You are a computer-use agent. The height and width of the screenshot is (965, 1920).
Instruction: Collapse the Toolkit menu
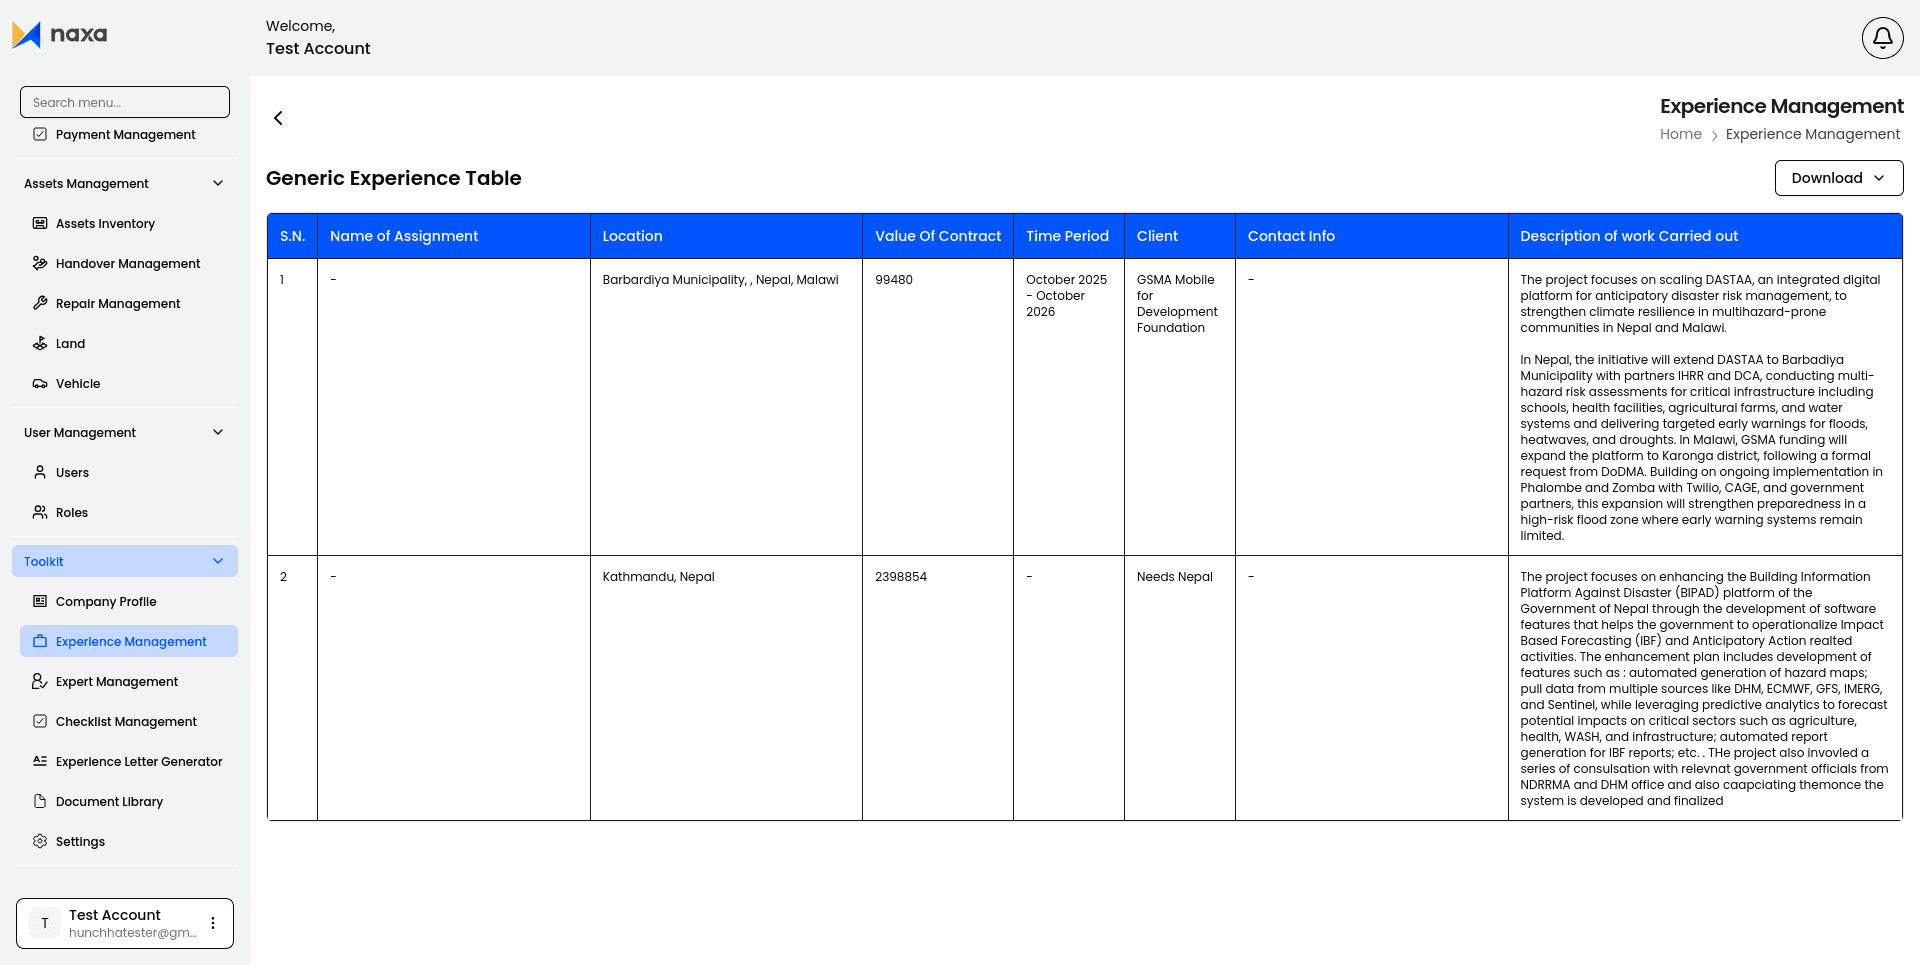pos(218,561)
